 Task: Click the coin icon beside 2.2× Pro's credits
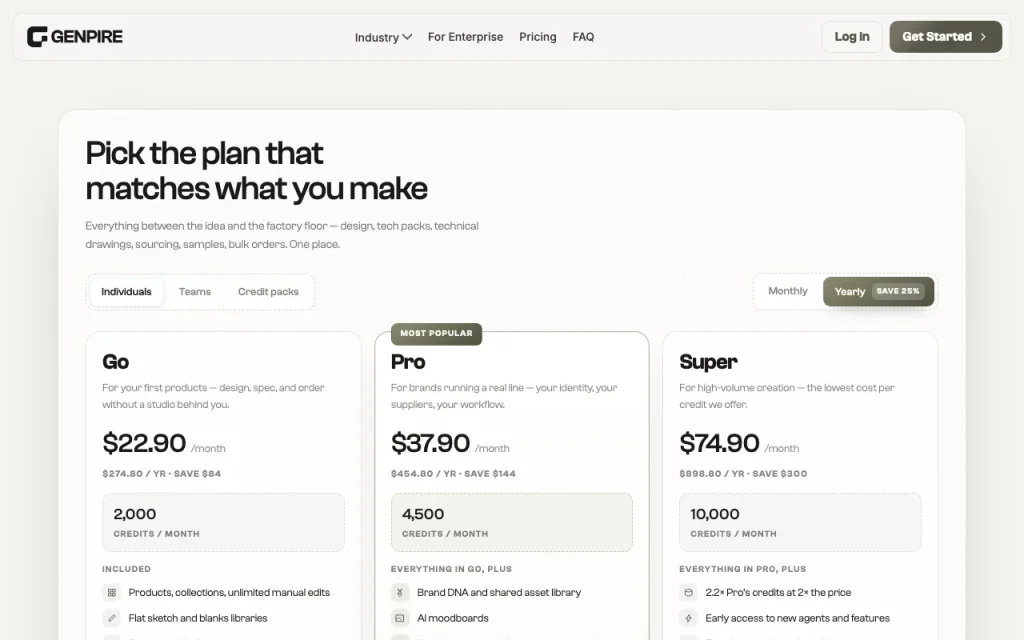(x=688, y=592)
